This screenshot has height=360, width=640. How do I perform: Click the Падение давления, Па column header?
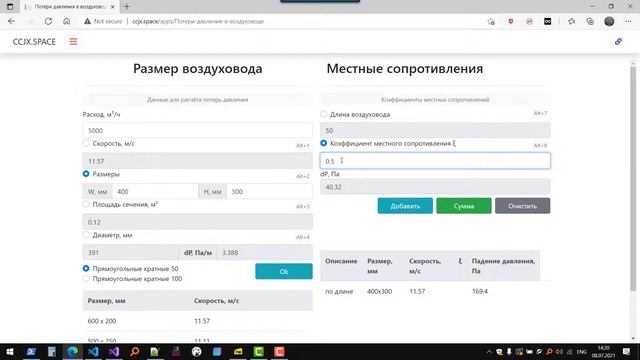503,266
